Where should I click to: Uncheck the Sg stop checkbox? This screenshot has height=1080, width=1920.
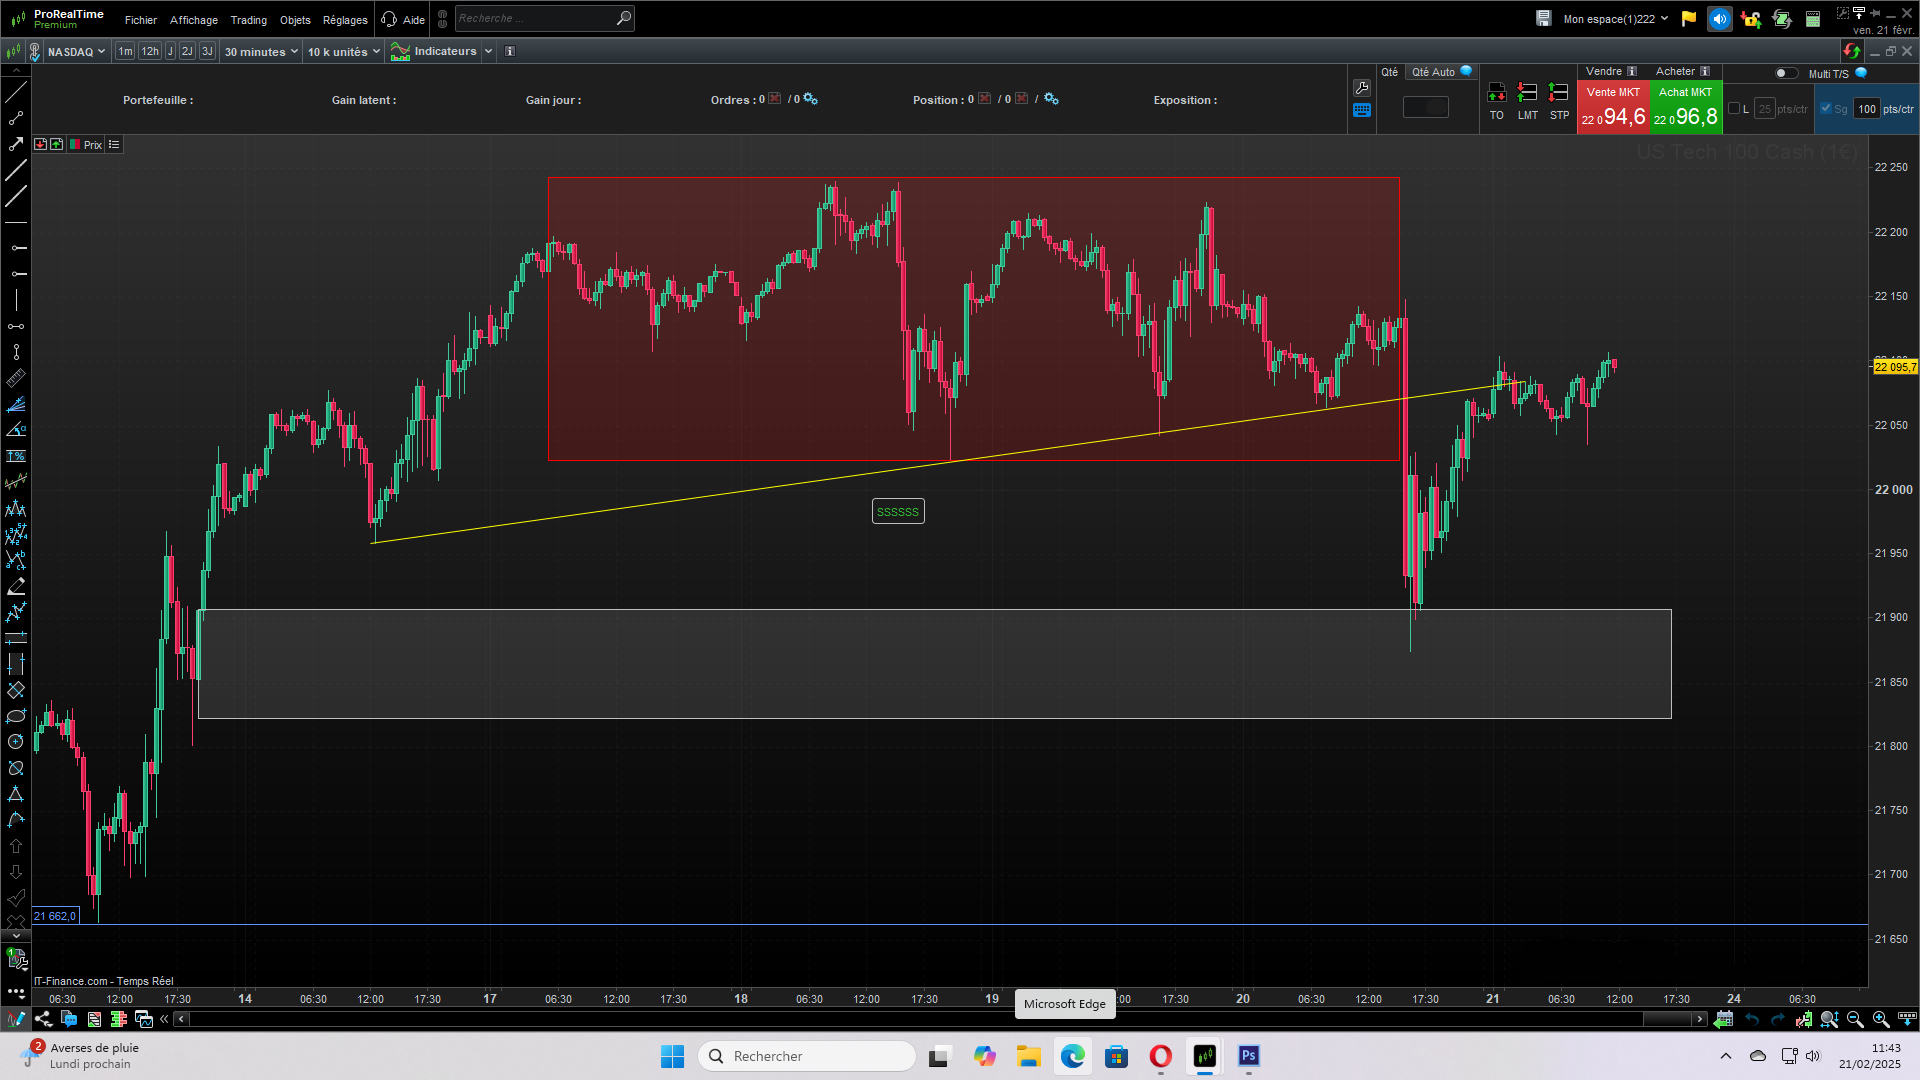coord(1826,109)
